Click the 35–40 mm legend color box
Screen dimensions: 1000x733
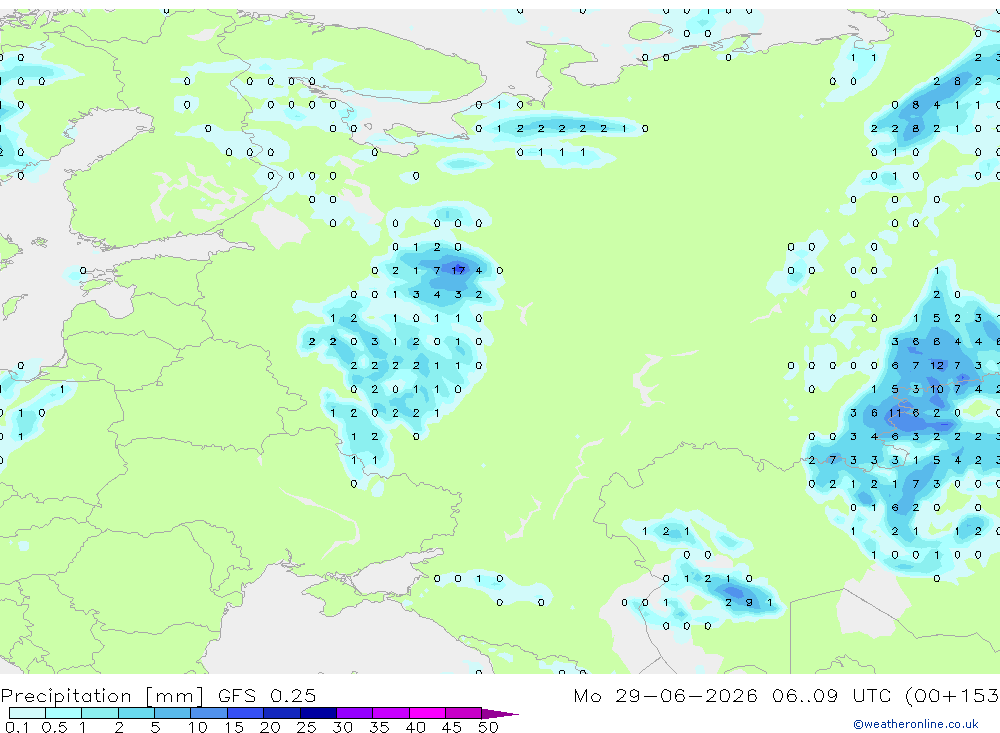coord(391,713)
